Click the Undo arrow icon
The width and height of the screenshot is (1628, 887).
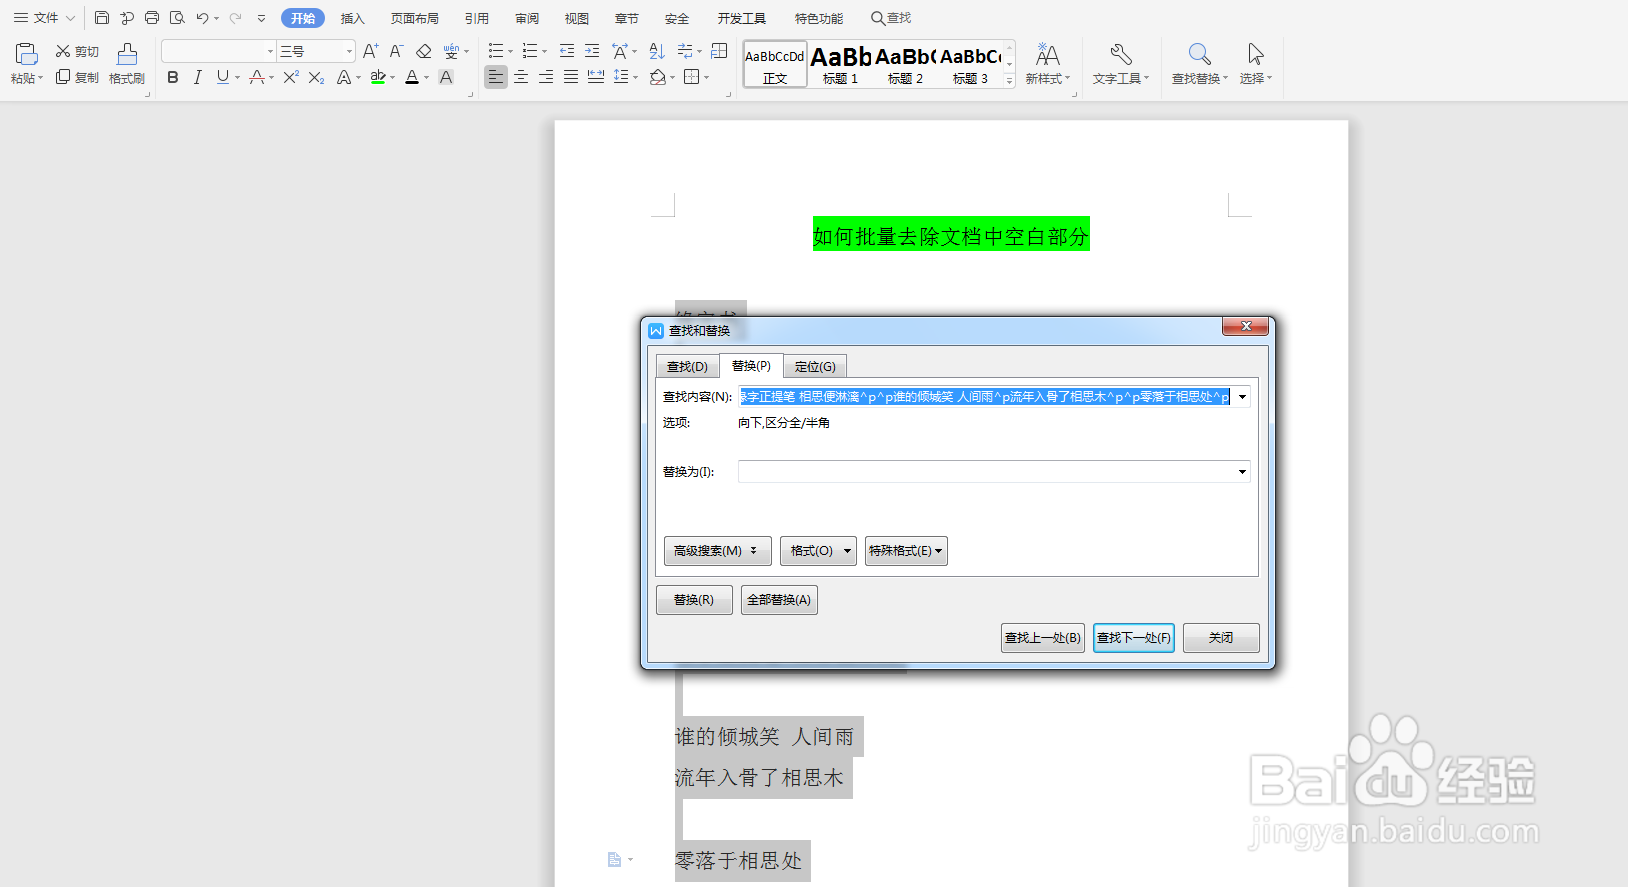(202, 18)
